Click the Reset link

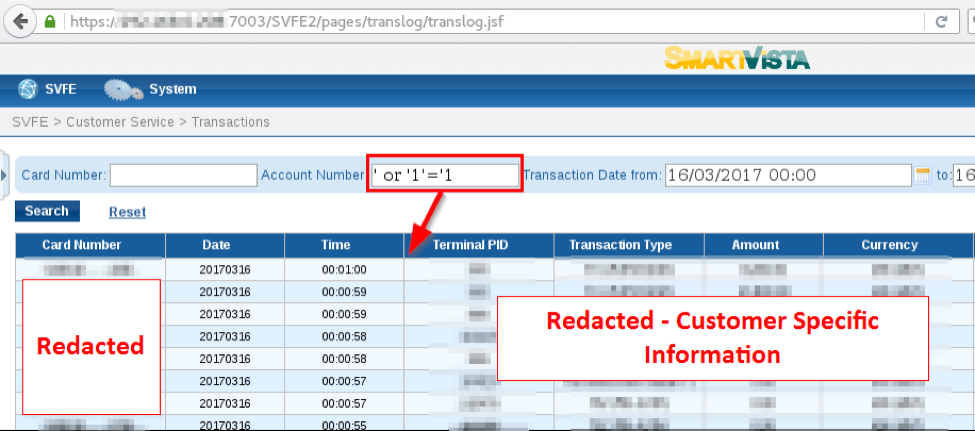coord(127,212)
